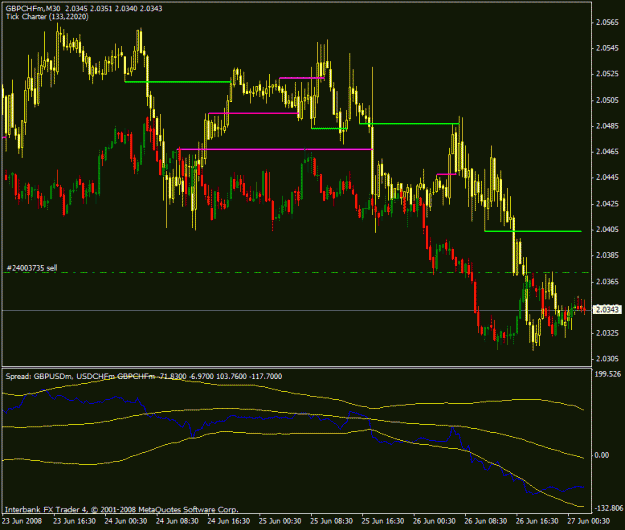Image resolution: width=625 pixels, height=530 pixels.
Task: Select the long magenta horizontal line near 2.0465
Action: point(275,149)
